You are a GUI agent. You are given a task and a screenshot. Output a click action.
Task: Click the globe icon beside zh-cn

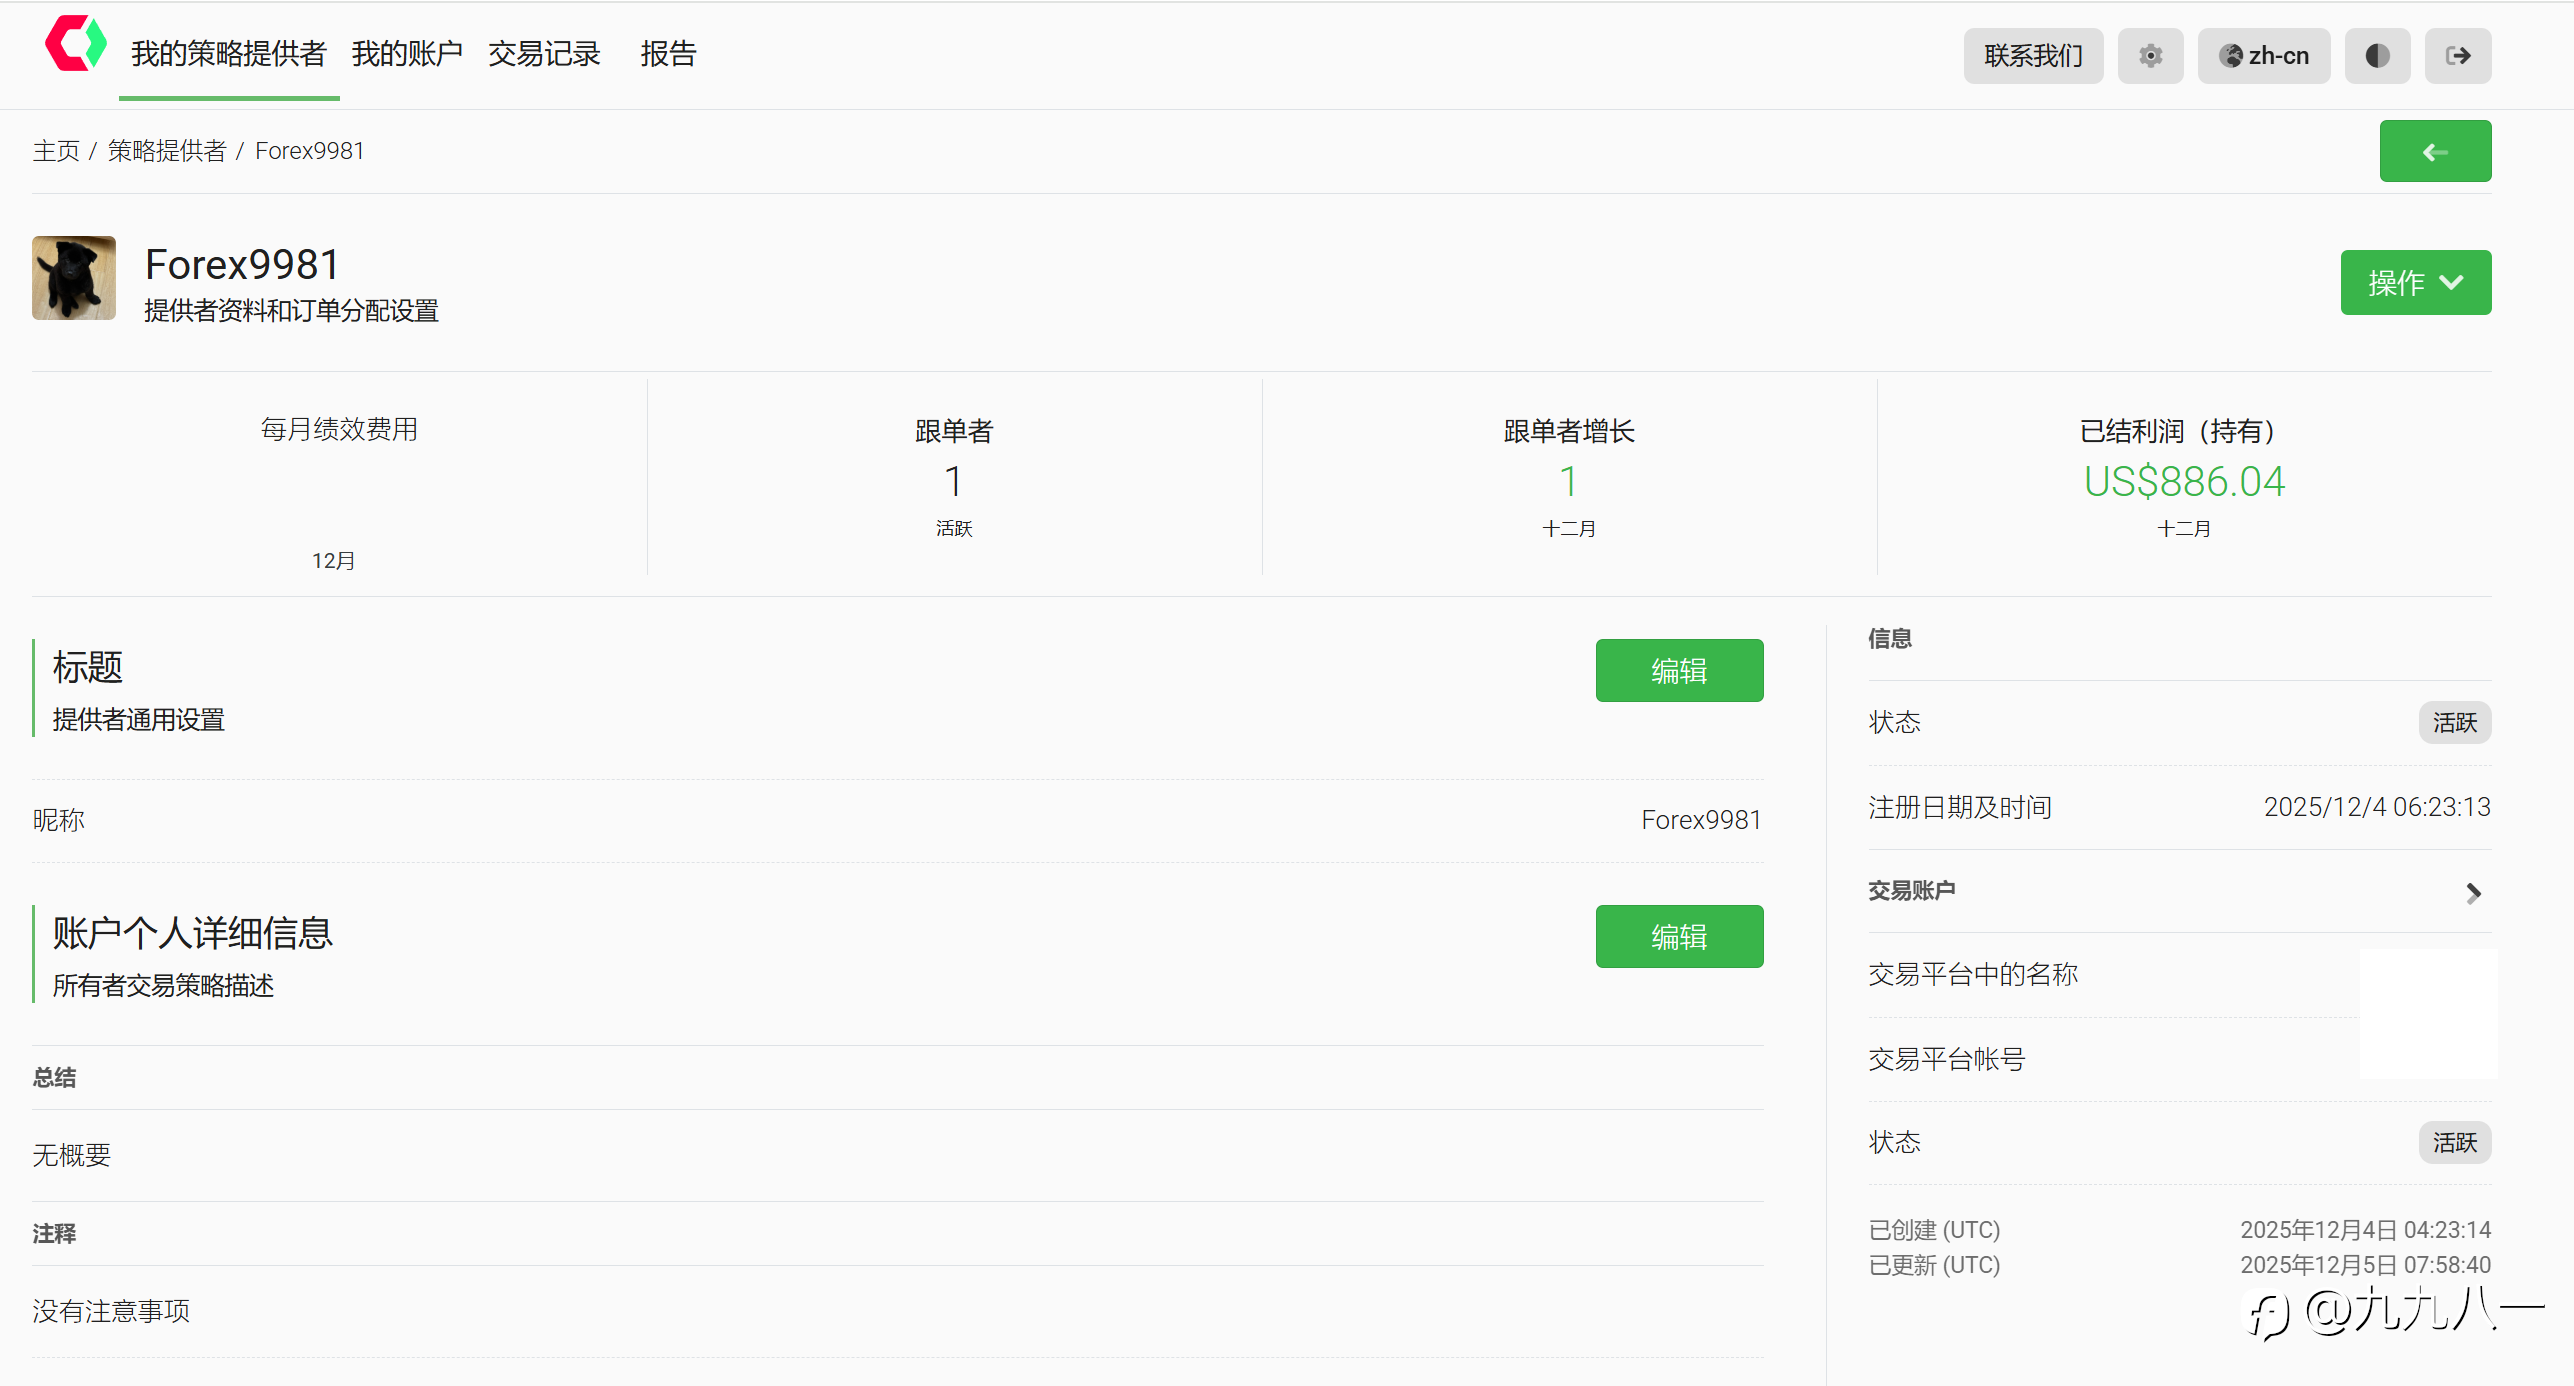2230,56
